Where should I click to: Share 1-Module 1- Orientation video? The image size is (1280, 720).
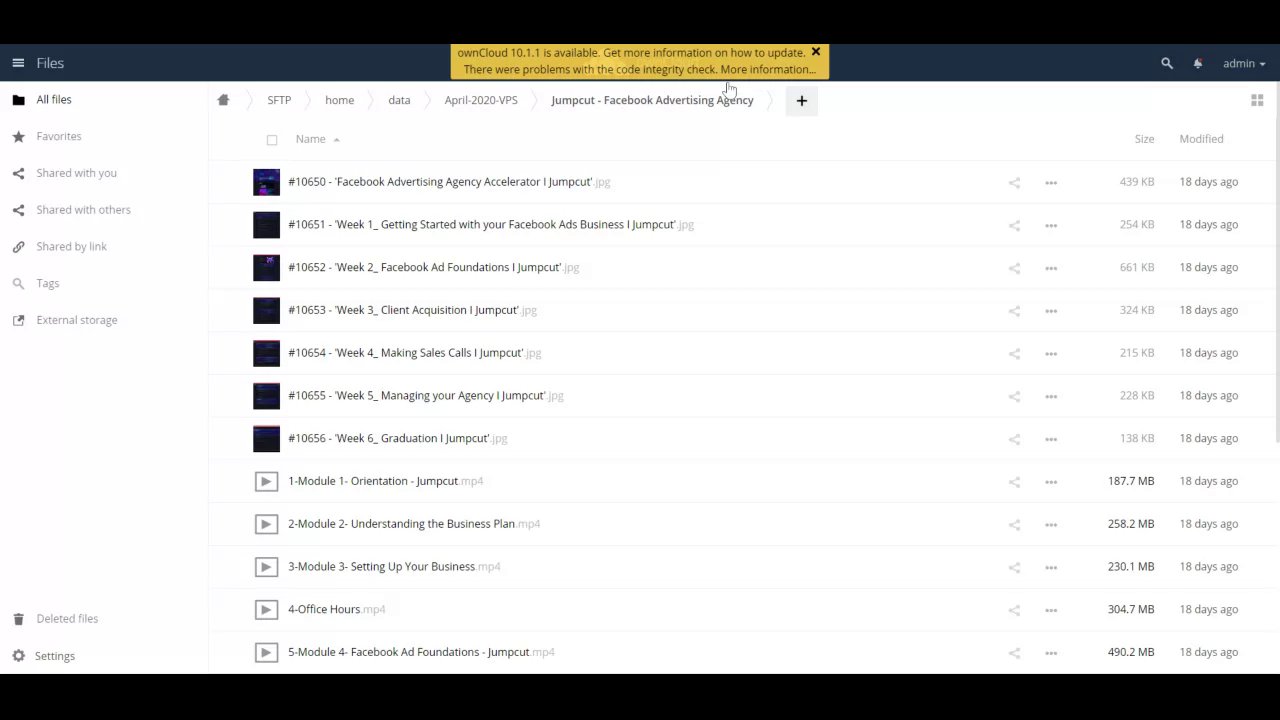click(x=1014, y=482)
